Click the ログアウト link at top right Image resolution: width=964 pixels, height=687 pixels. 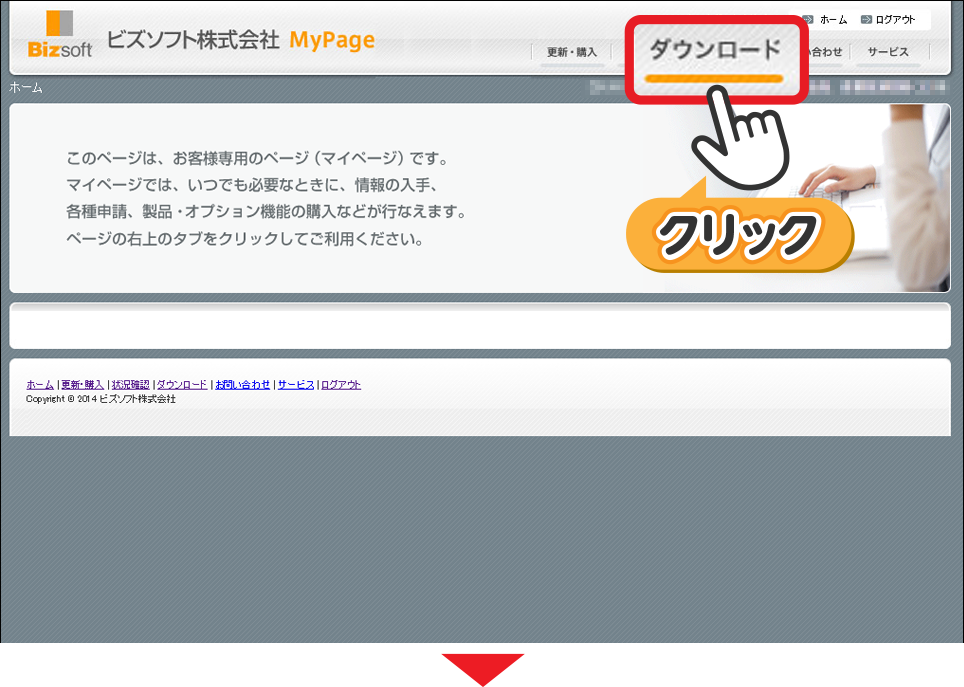pos(895,19)
